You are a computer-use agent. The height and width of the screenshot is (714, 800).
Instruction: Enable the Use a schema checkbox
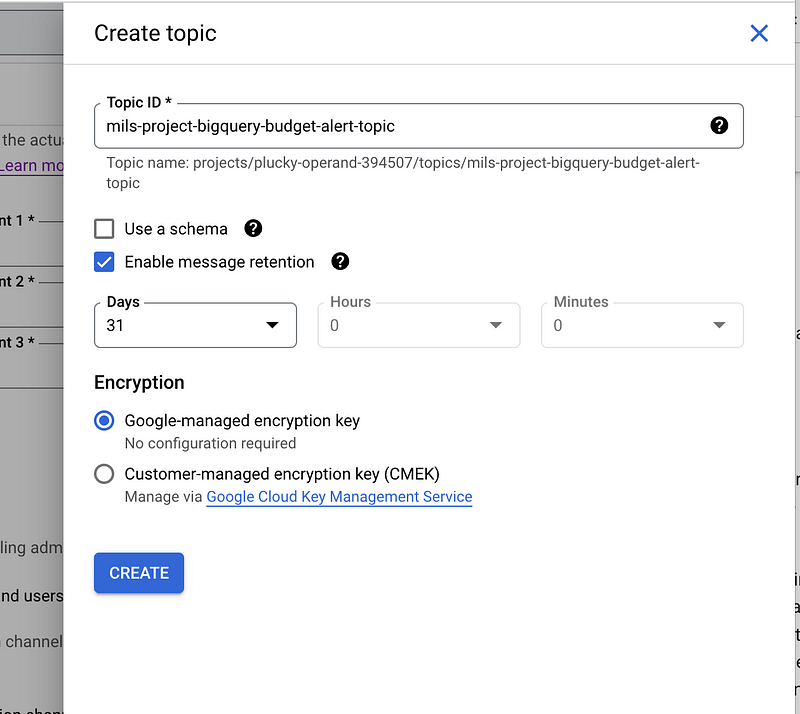104,229
